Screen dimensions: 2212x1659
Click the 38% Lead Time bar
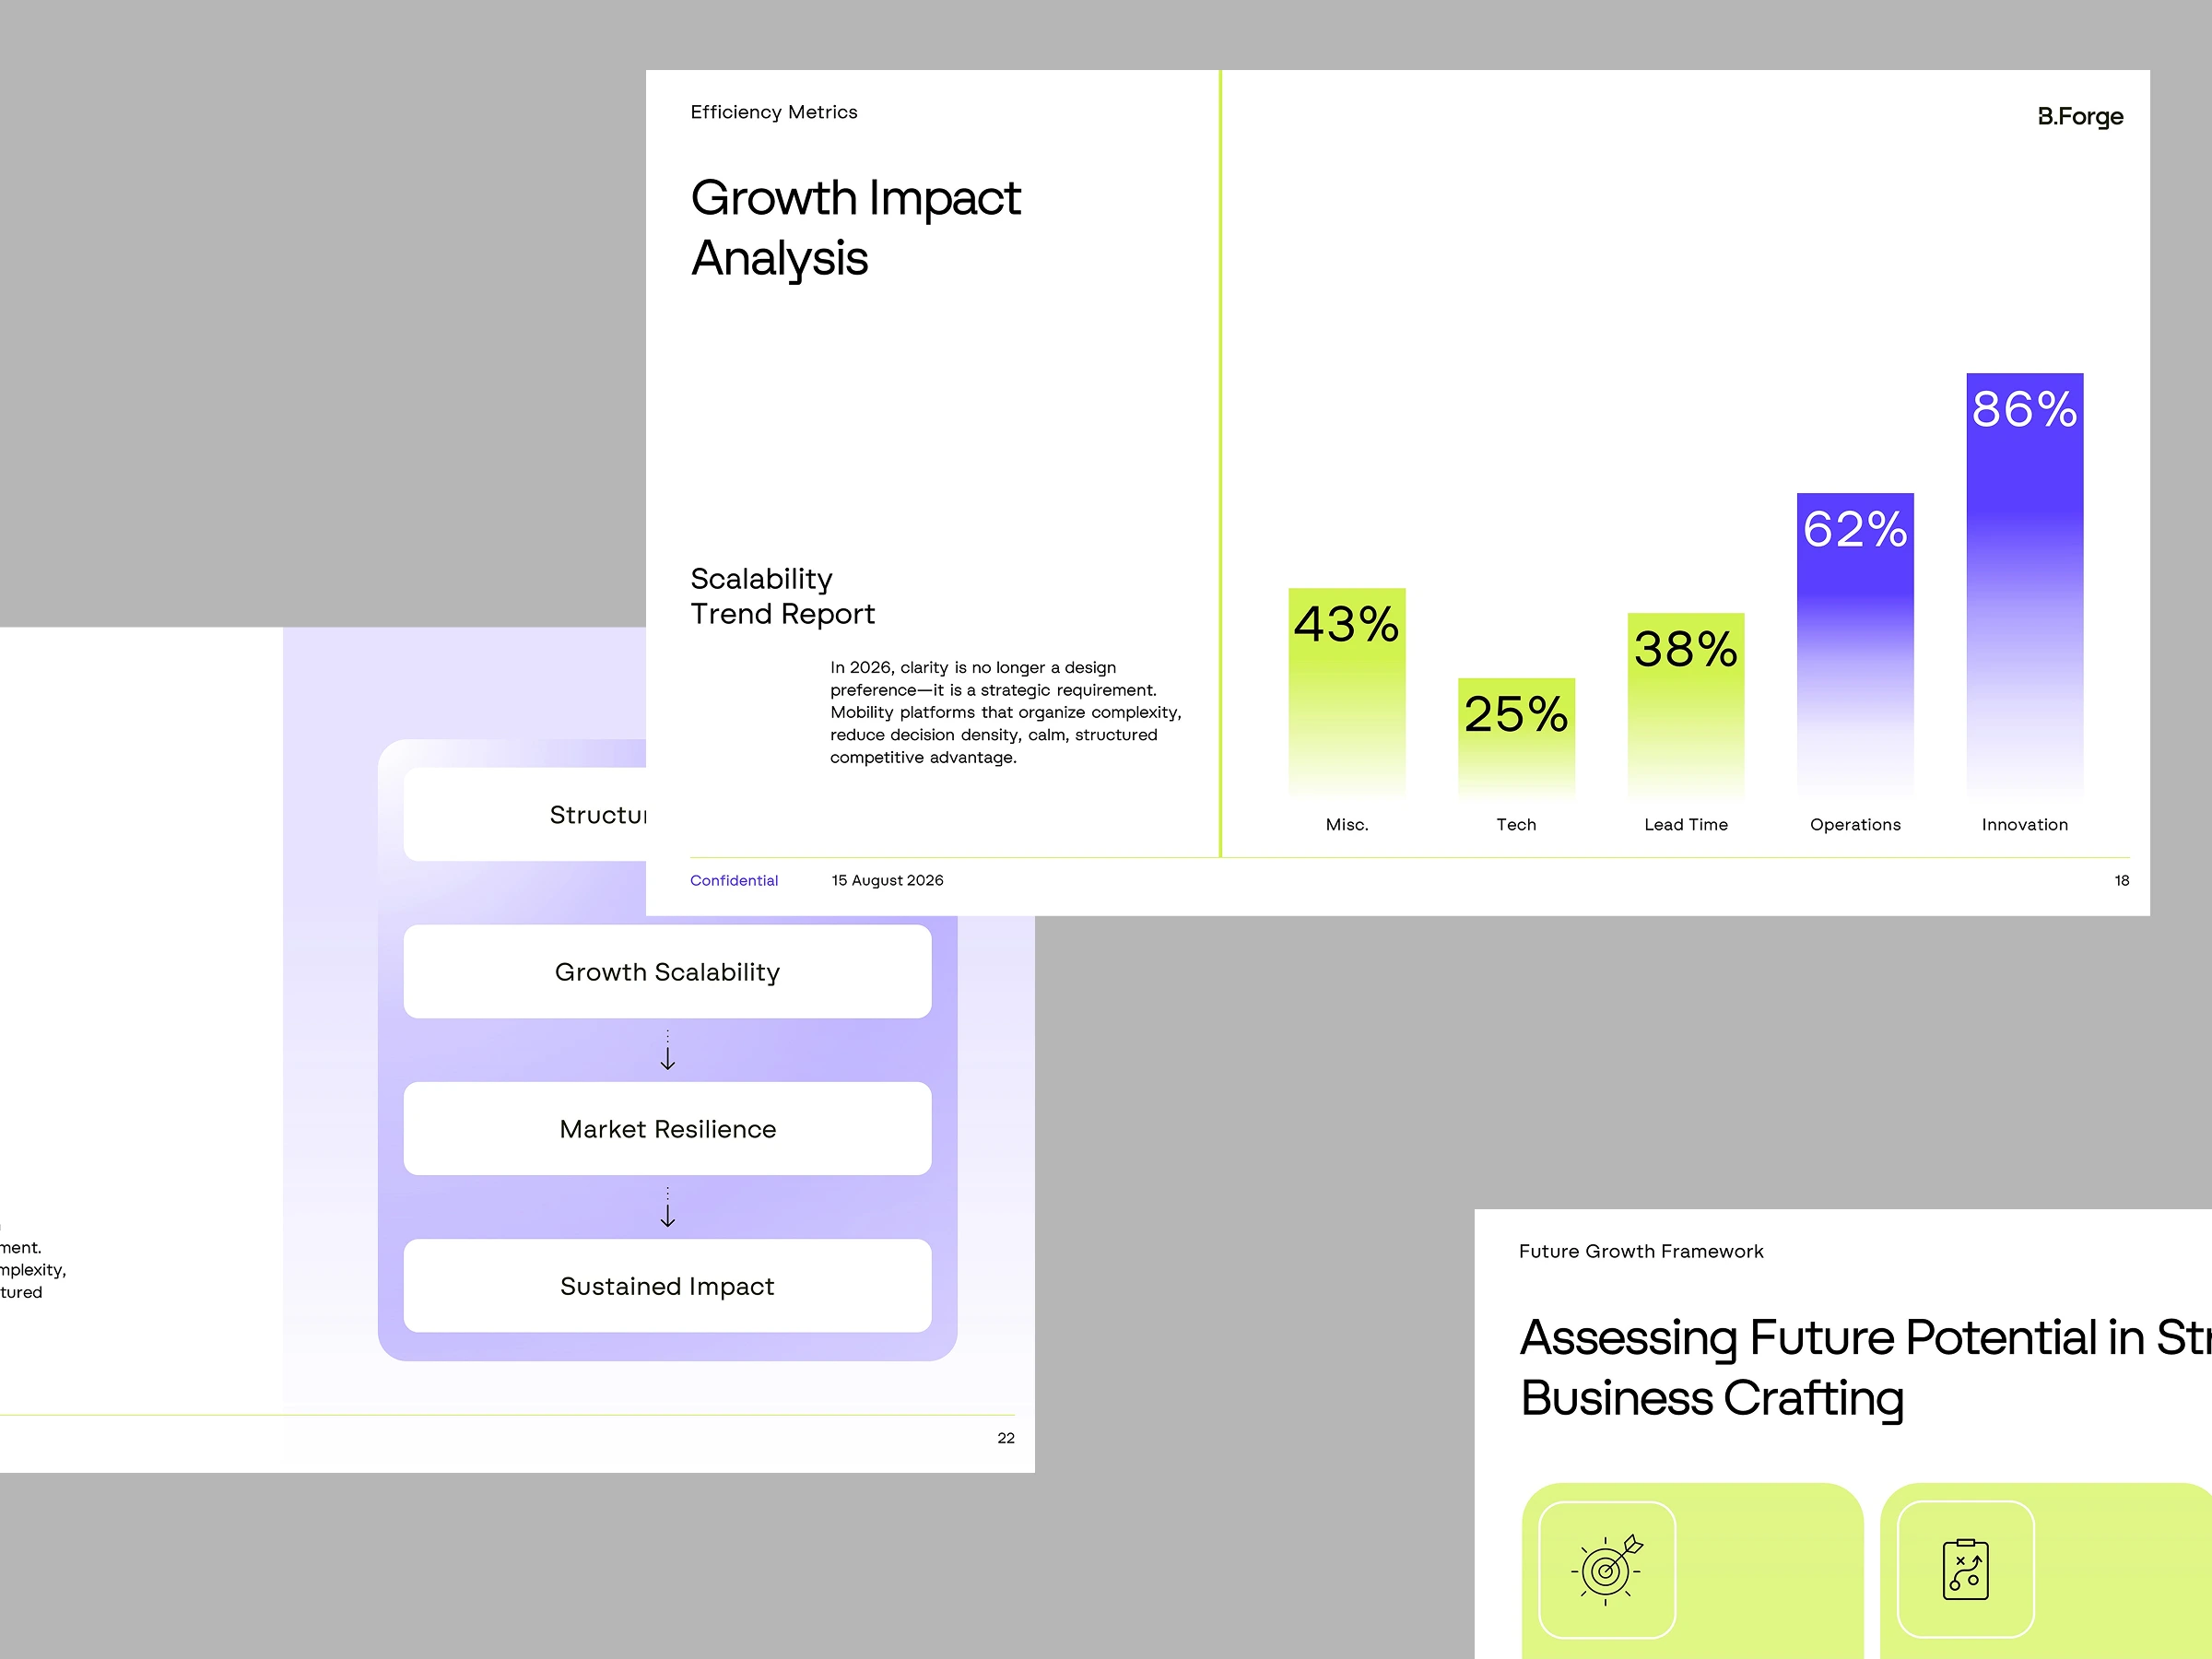[x=1686, y=706]
